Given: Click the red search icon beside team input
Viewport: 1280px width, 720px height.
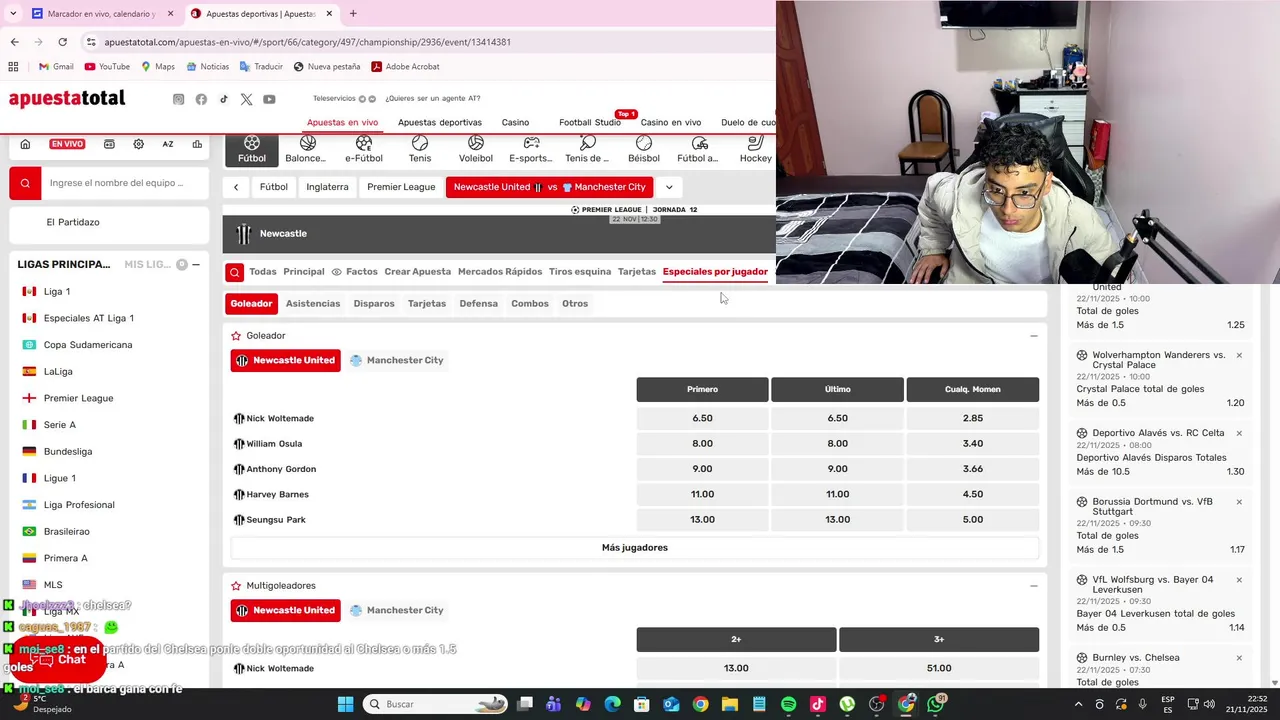Looking at the screenshot, I should coord(25,183).
